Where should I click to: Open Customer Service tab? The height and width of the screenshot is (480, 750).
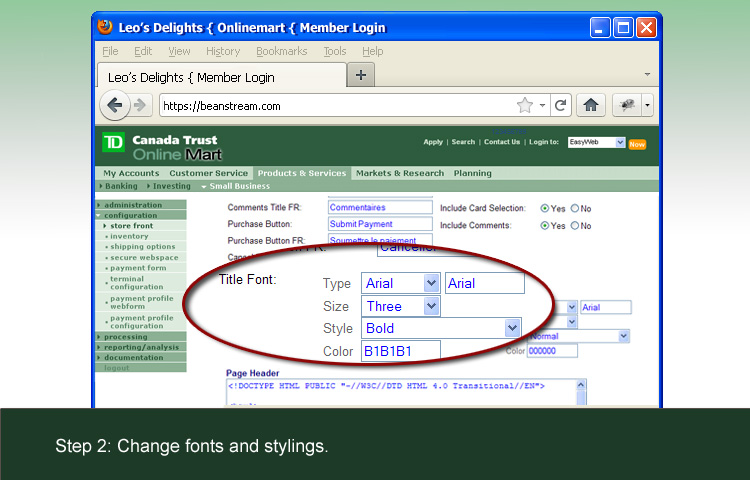[209, 173]
